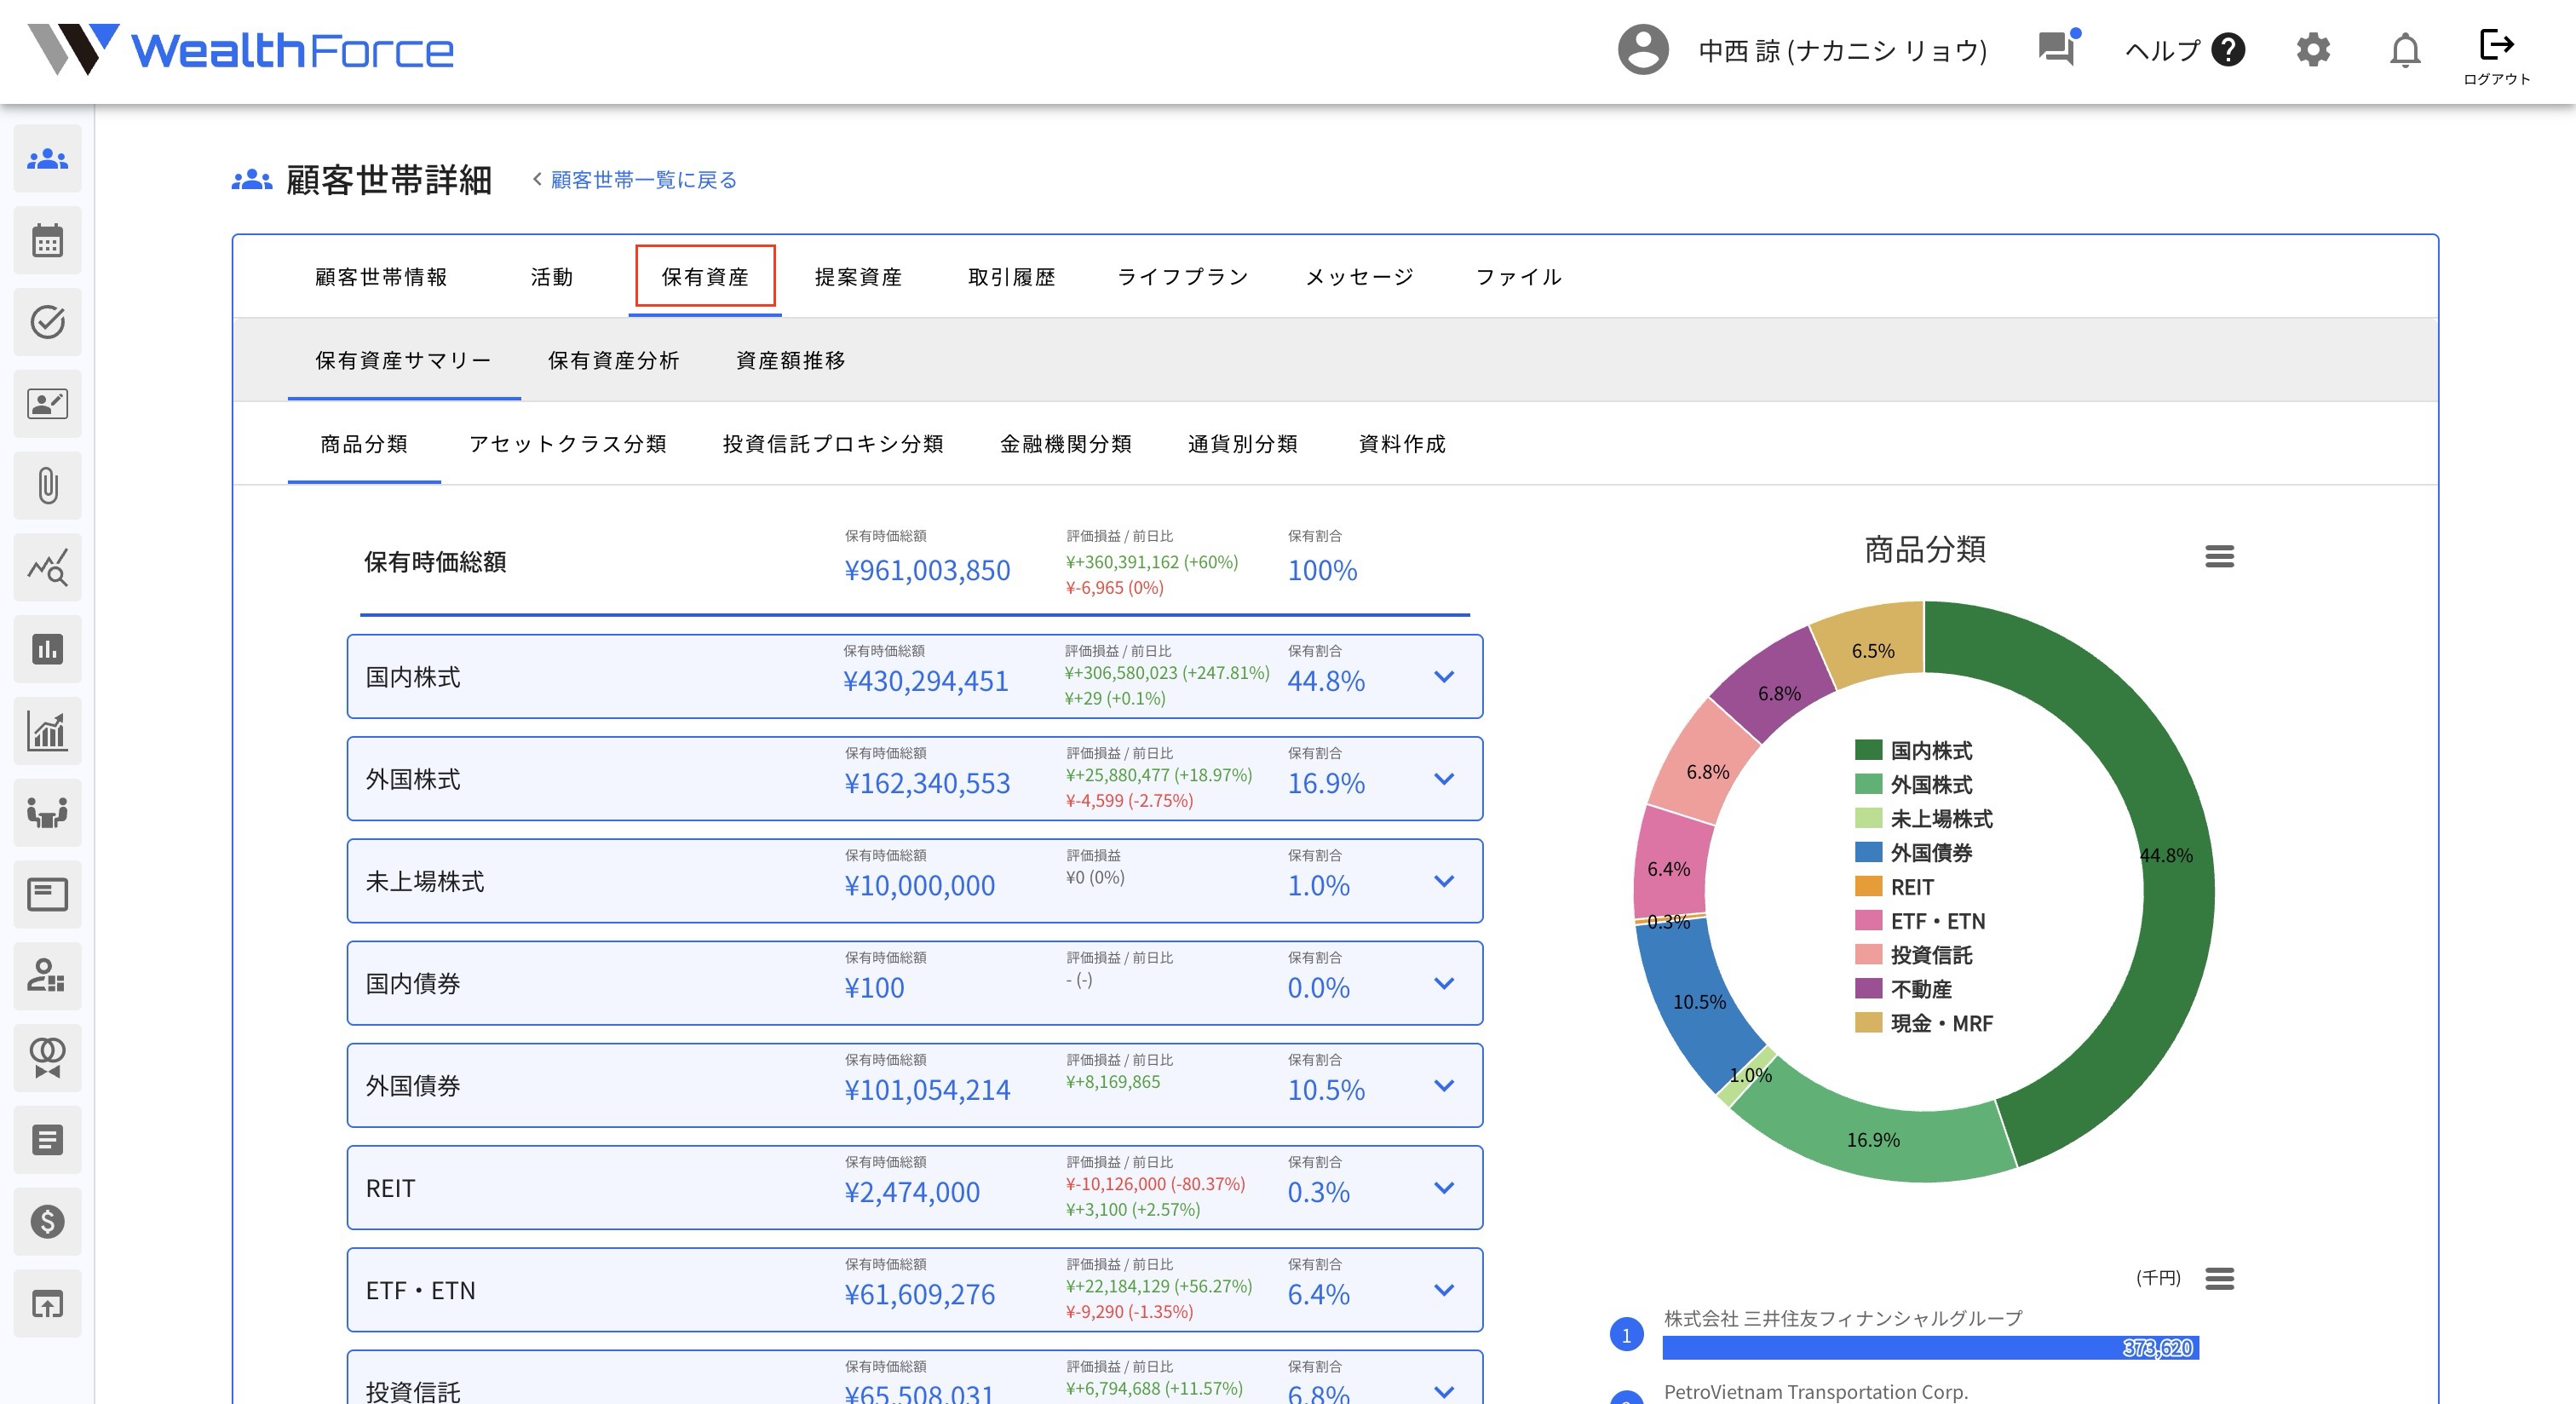Open the paperclip attachments sidebar icon
Image resolution: width=2576 pixels, height=1404 pixels.
click(47, 486)
